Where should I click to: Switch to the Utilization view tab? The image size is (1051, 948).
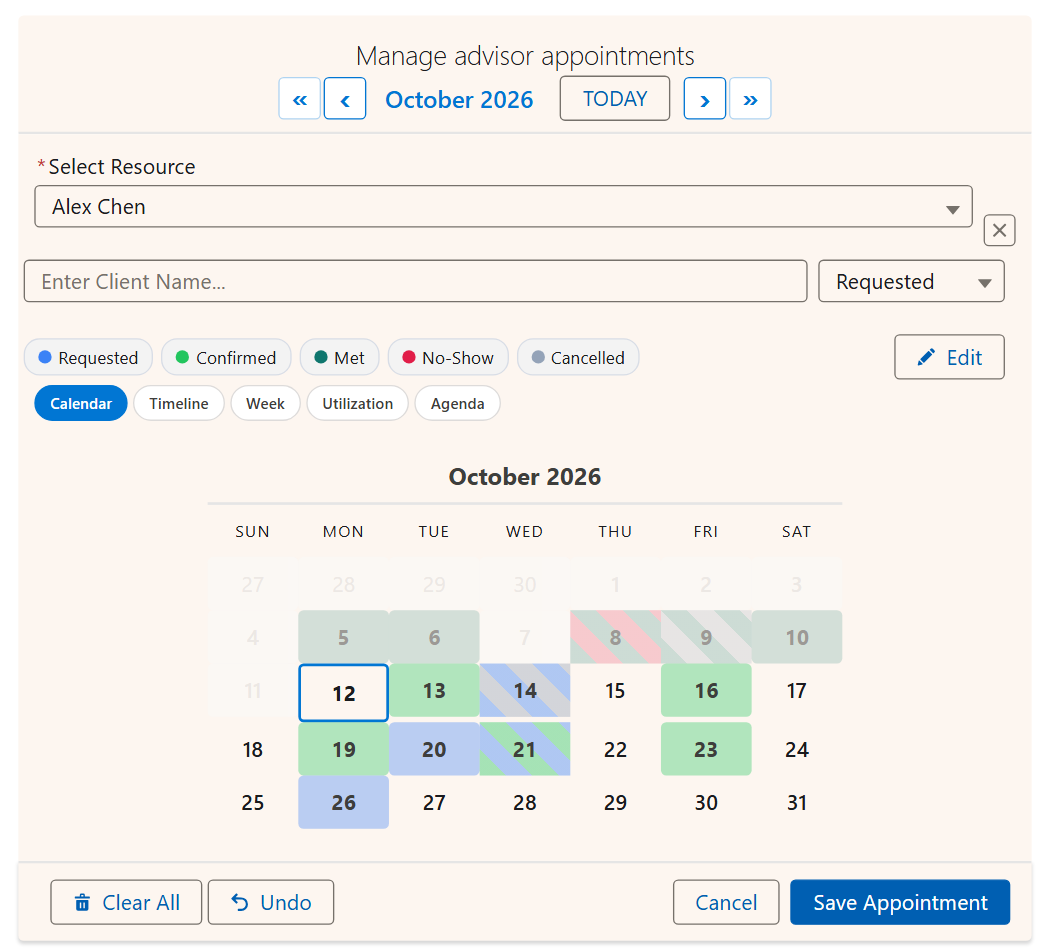click(x=357, y=403)
